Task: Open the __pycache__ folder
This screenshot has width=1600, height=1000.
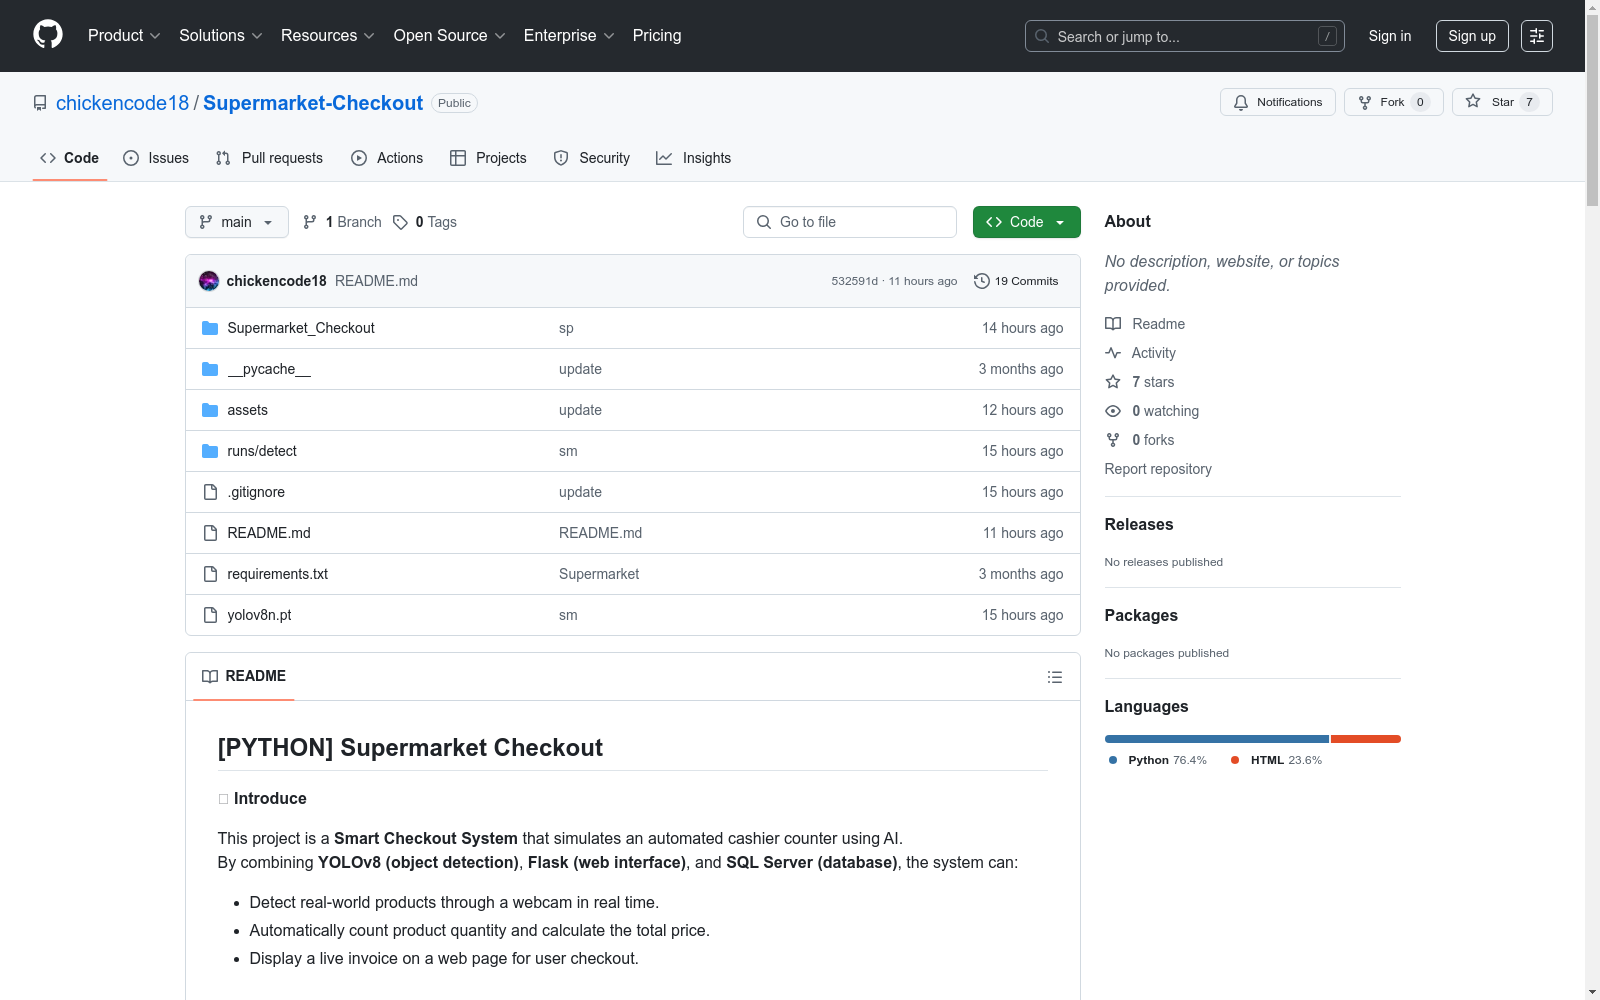Action: (x=269, y=369)
